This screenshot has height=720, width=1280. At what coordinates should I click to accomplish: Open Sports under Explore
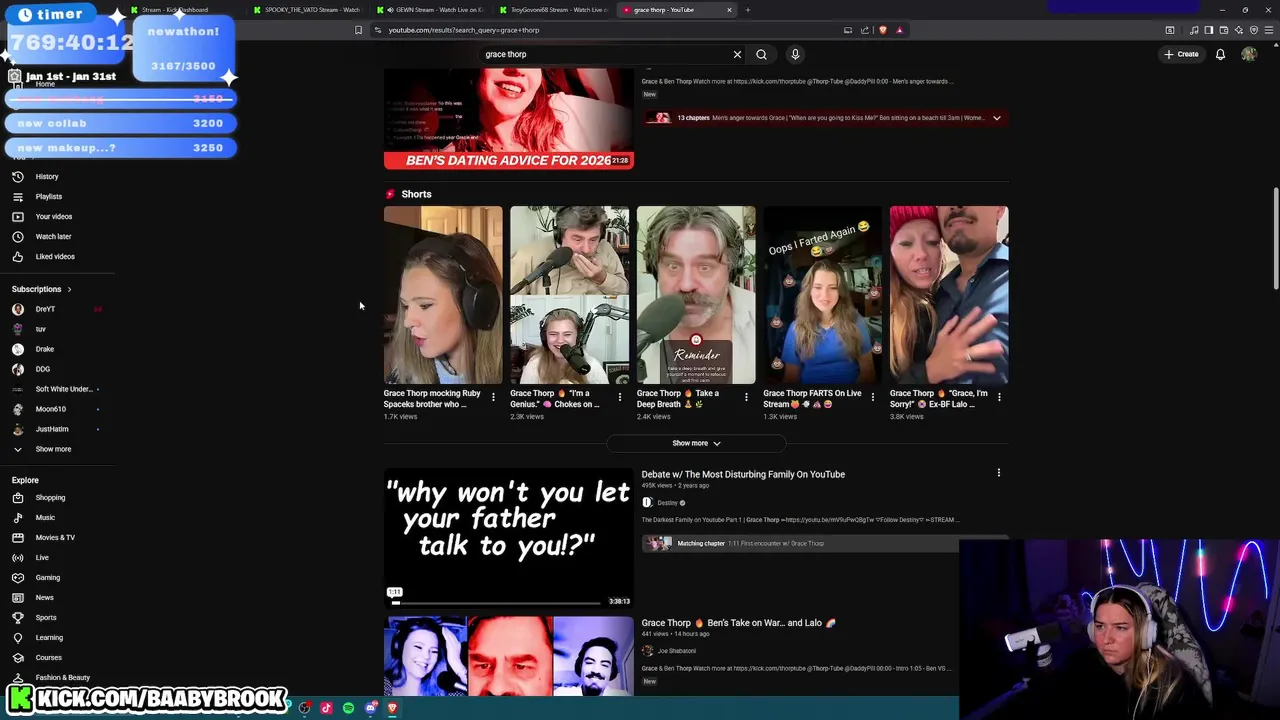click(x=46, y=618)
